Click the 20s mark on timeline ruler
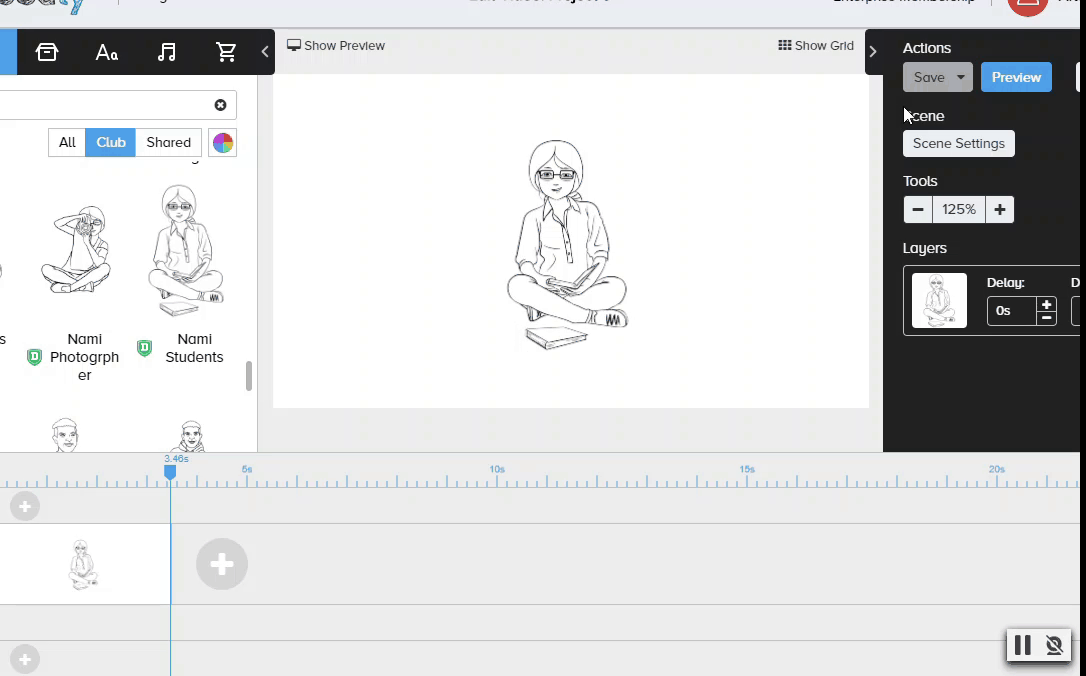Viewport: 1086px width, 676px height. (x=997, y=470)
